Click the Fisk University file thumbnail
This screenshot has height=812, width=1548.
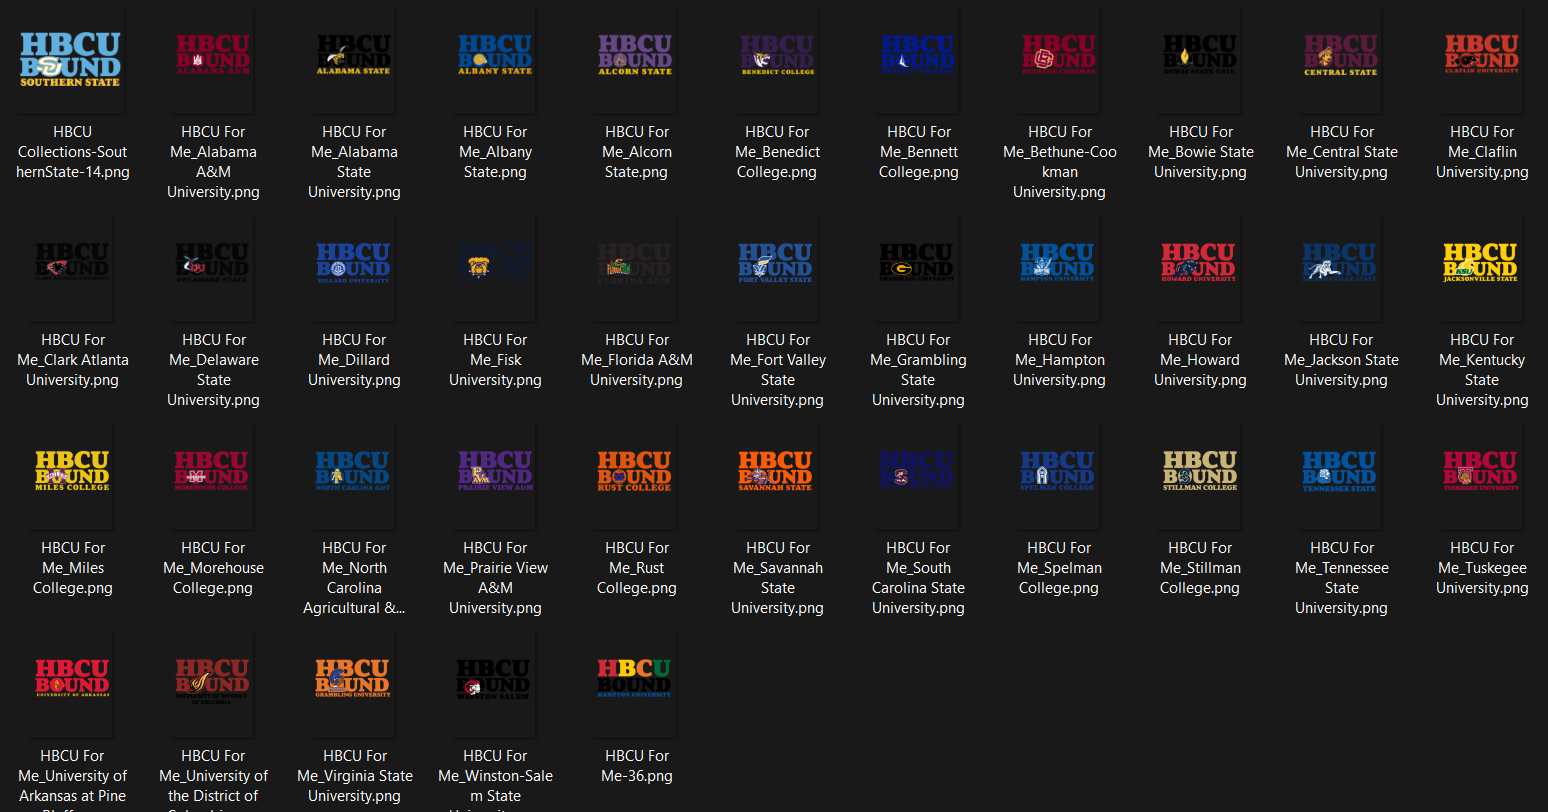495,268
